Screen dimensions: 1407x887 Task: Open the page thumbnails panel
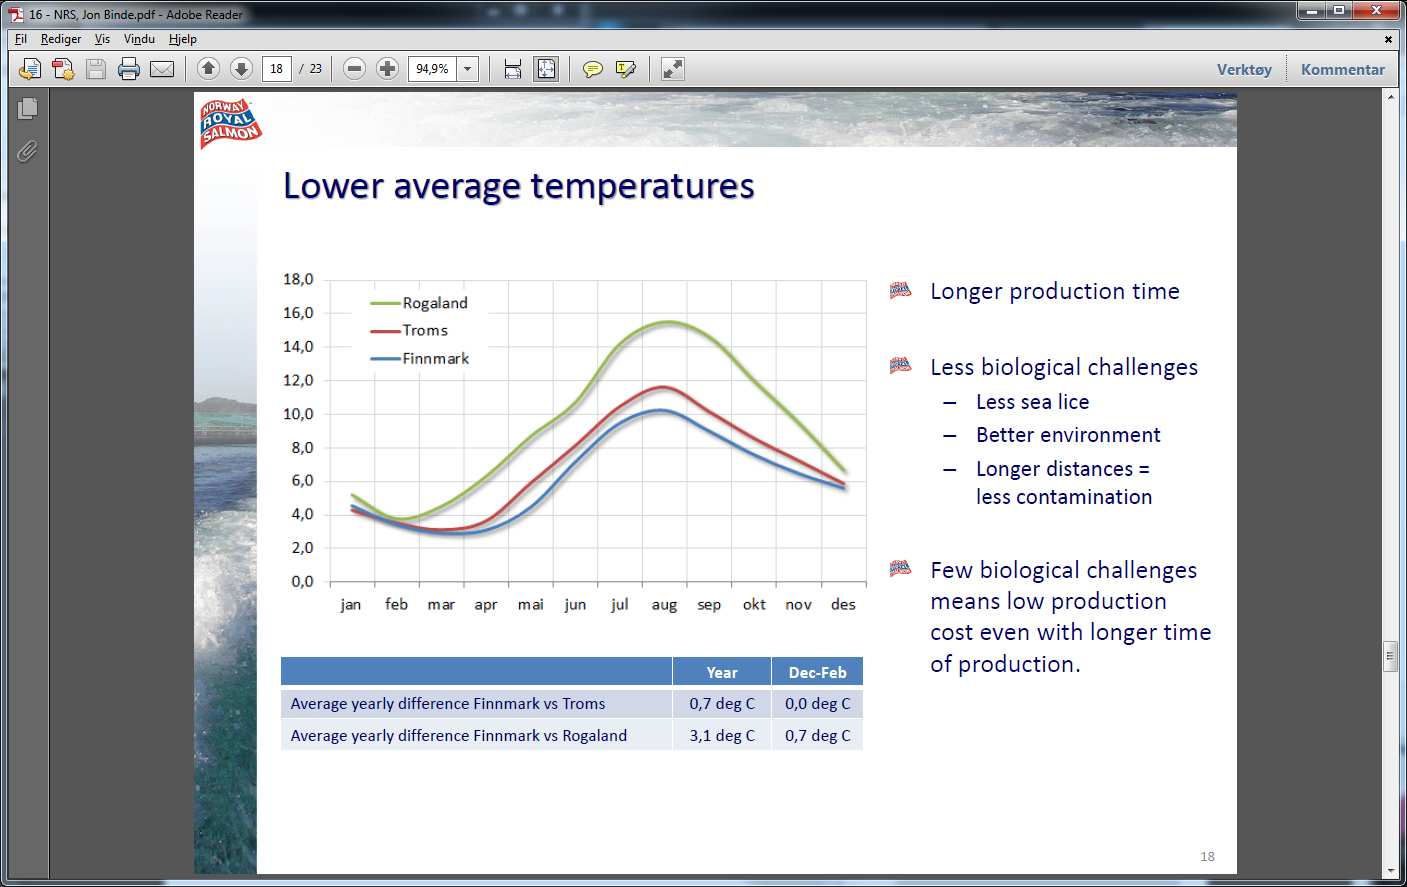pyautogui.click(x=28, y=108)
